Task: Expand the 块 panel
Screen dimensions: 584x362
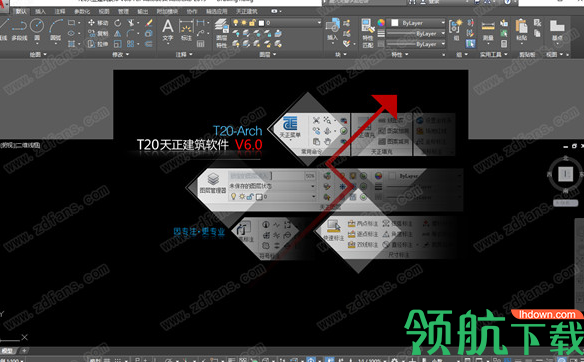Action: pyautogui.click(x=340, y=54)
